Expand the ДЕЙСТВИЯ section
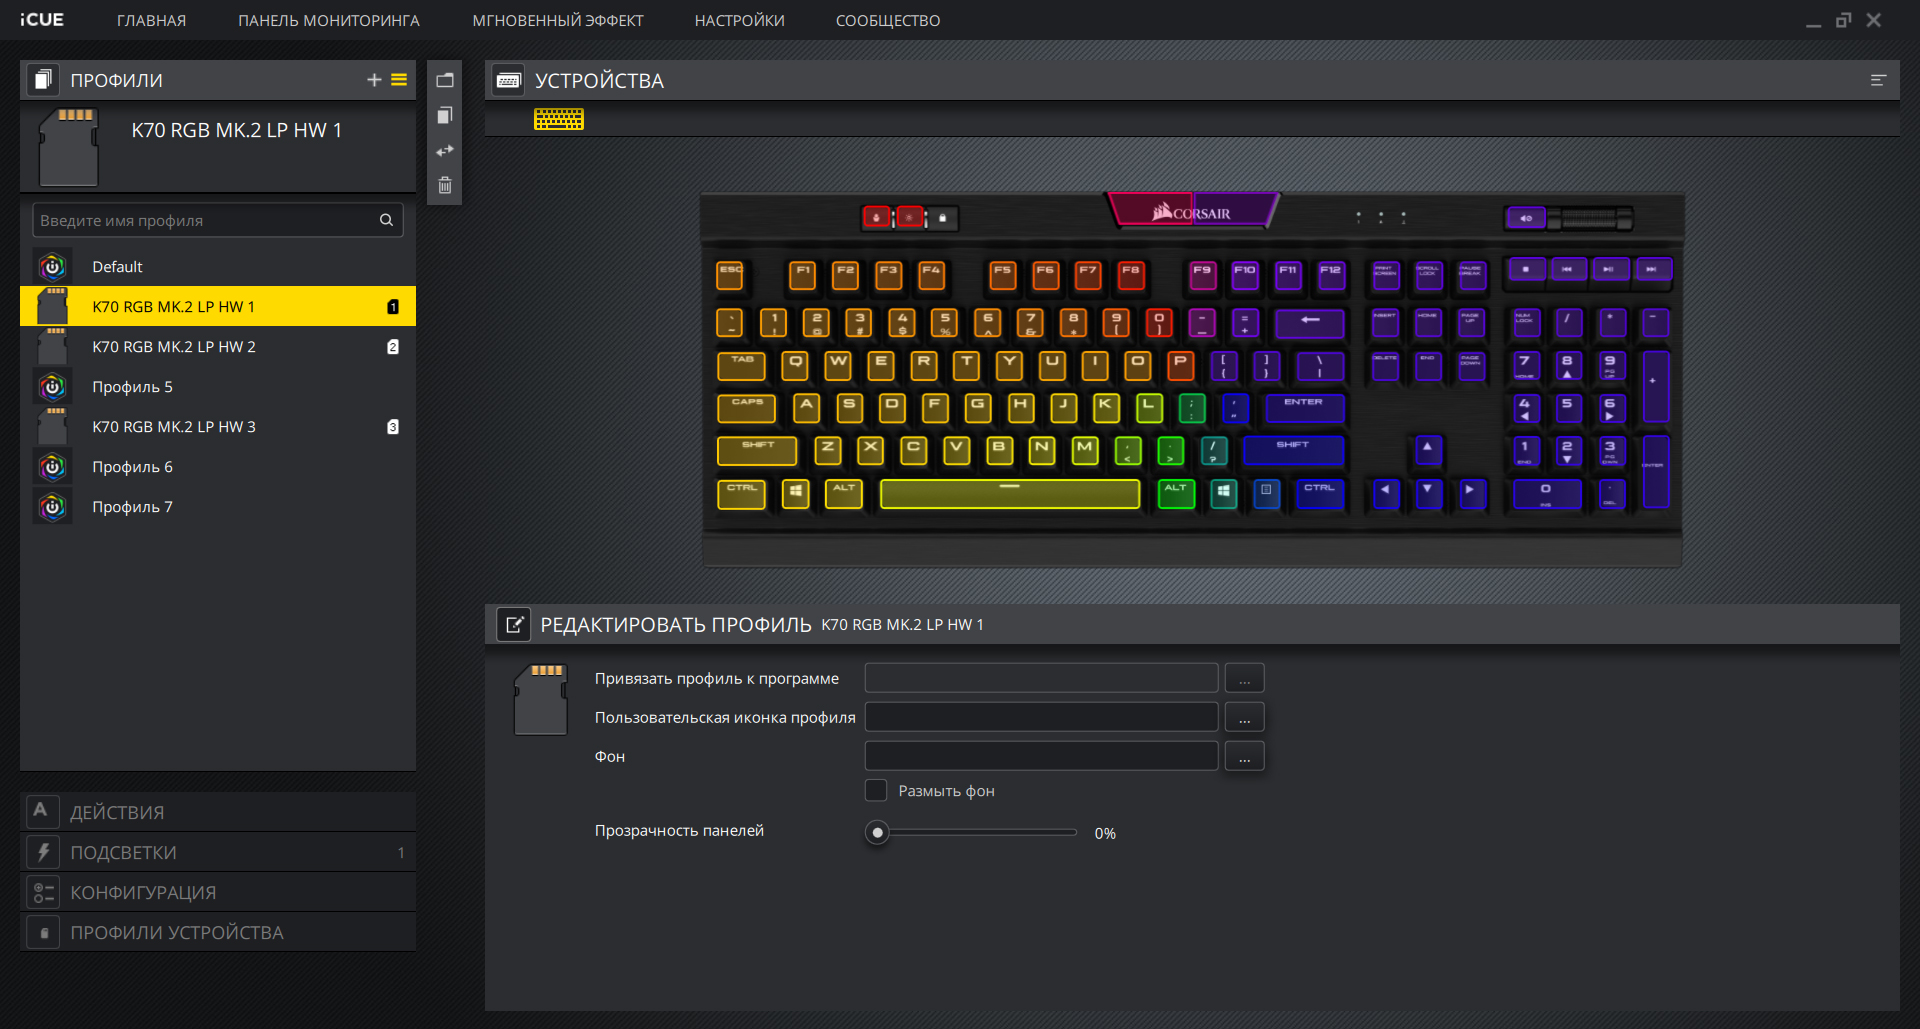1920x1029 pixels. click(x=117, y=812)
